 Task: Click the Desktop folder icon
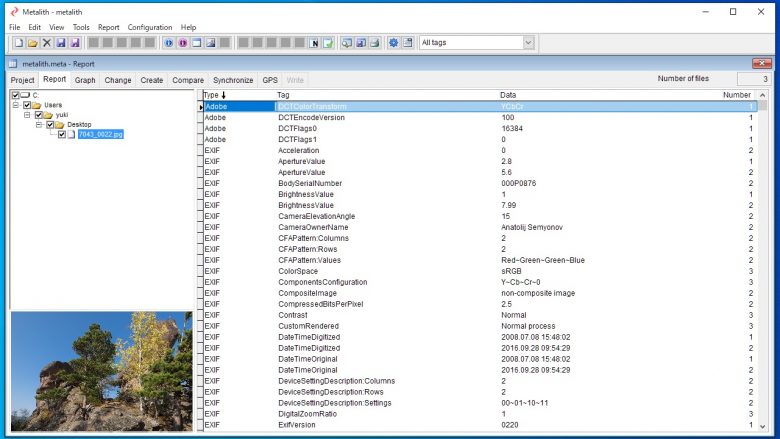pos(60,124)
